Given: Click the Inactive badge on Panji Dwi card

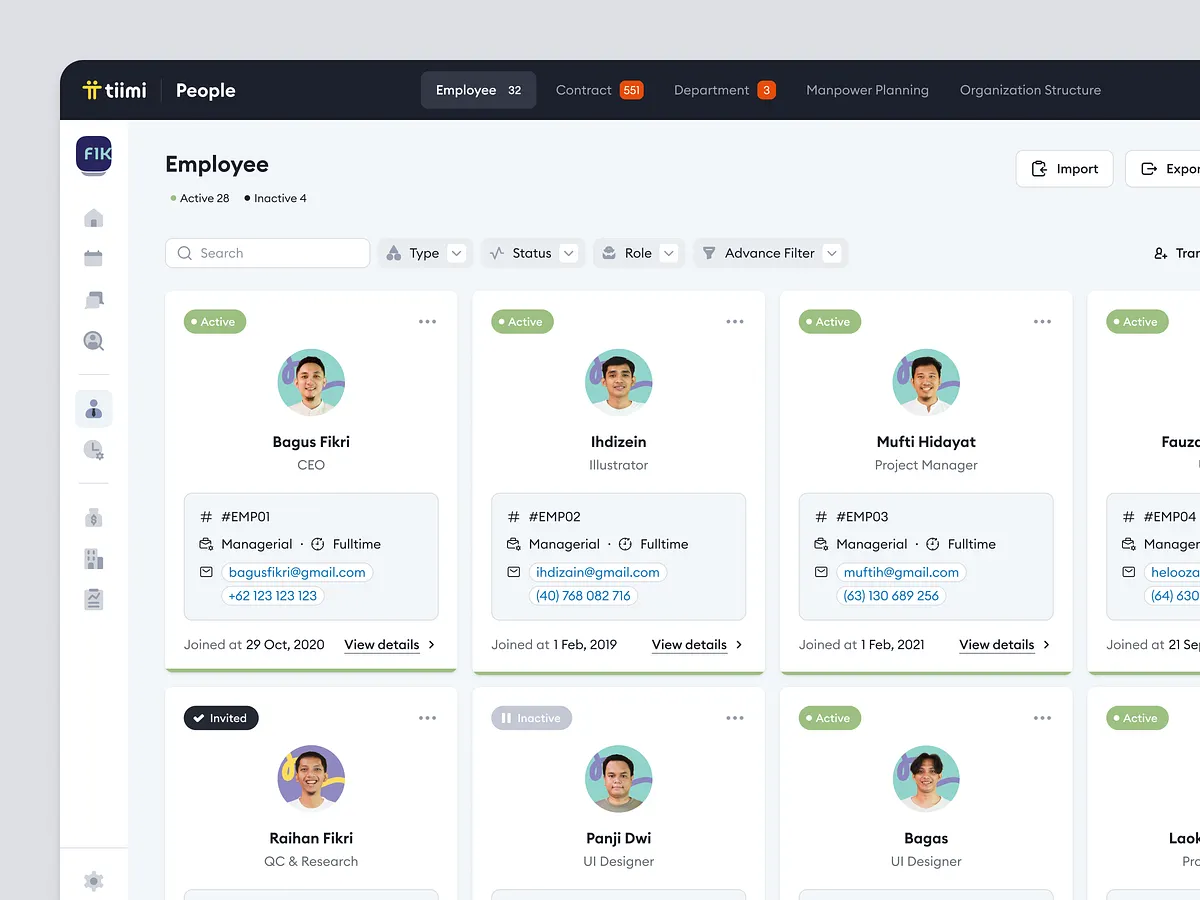Looking at the screenshot, I should [532, 718].
